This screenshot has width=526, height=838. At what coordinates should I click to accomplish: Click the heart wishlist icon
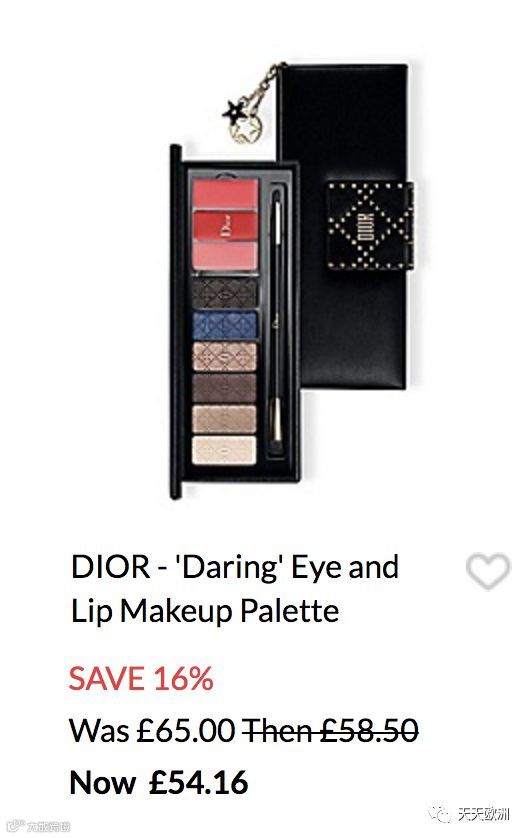click(488, 571)
